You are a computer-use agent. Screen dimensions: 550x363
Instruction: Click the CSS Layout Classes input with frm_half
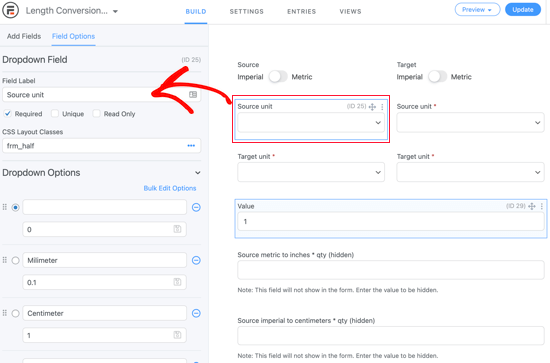pyautogui.click(x=101, y=146)
